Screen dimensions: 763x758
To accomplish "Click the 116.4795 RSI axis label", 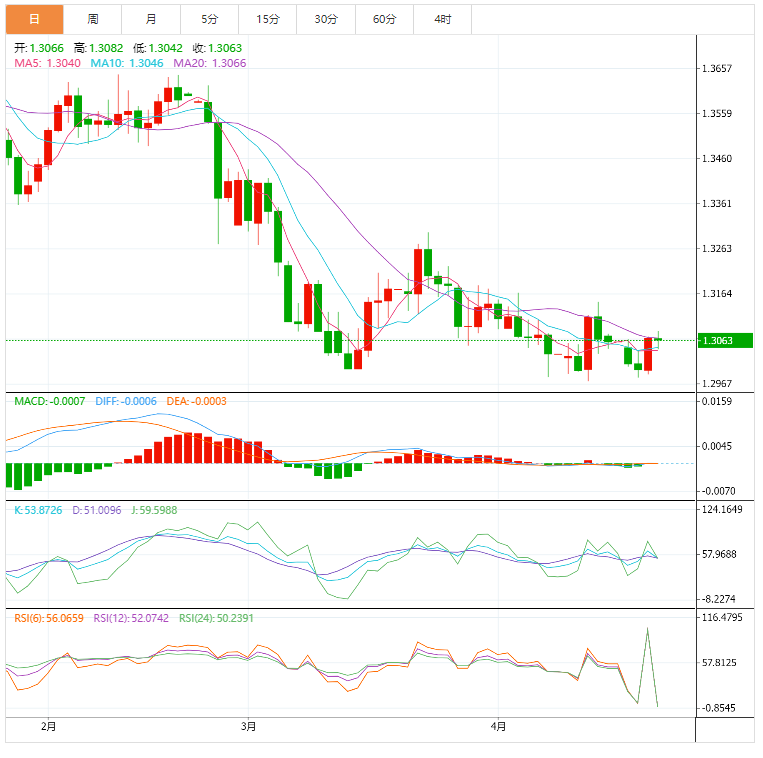I will click(722, 618).
